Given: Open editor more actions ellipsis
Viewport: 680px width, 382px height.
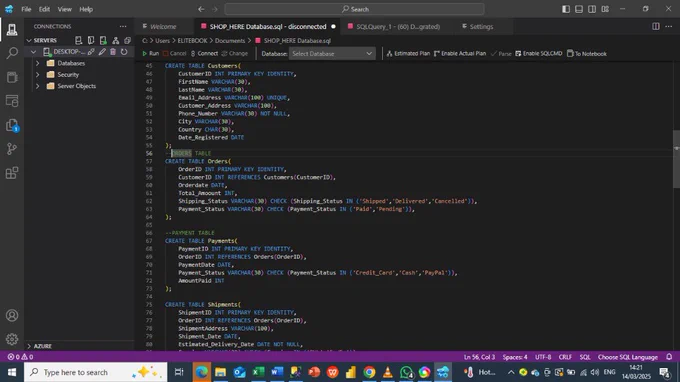Looking at the screenshot, I should tap(669, 26).
